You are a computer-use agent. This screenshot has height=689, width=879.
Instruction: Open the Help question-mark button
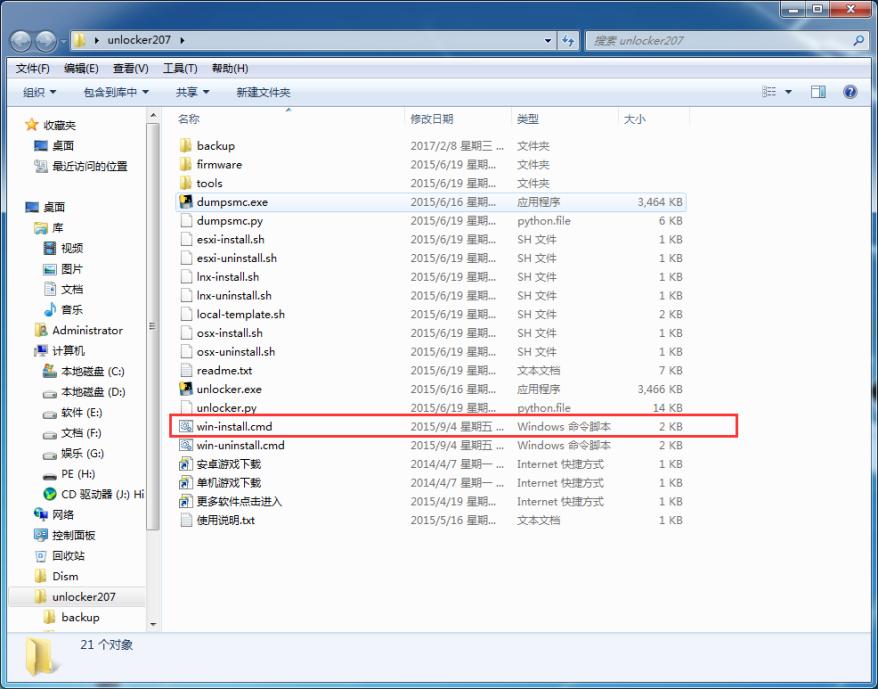[850, 92]
